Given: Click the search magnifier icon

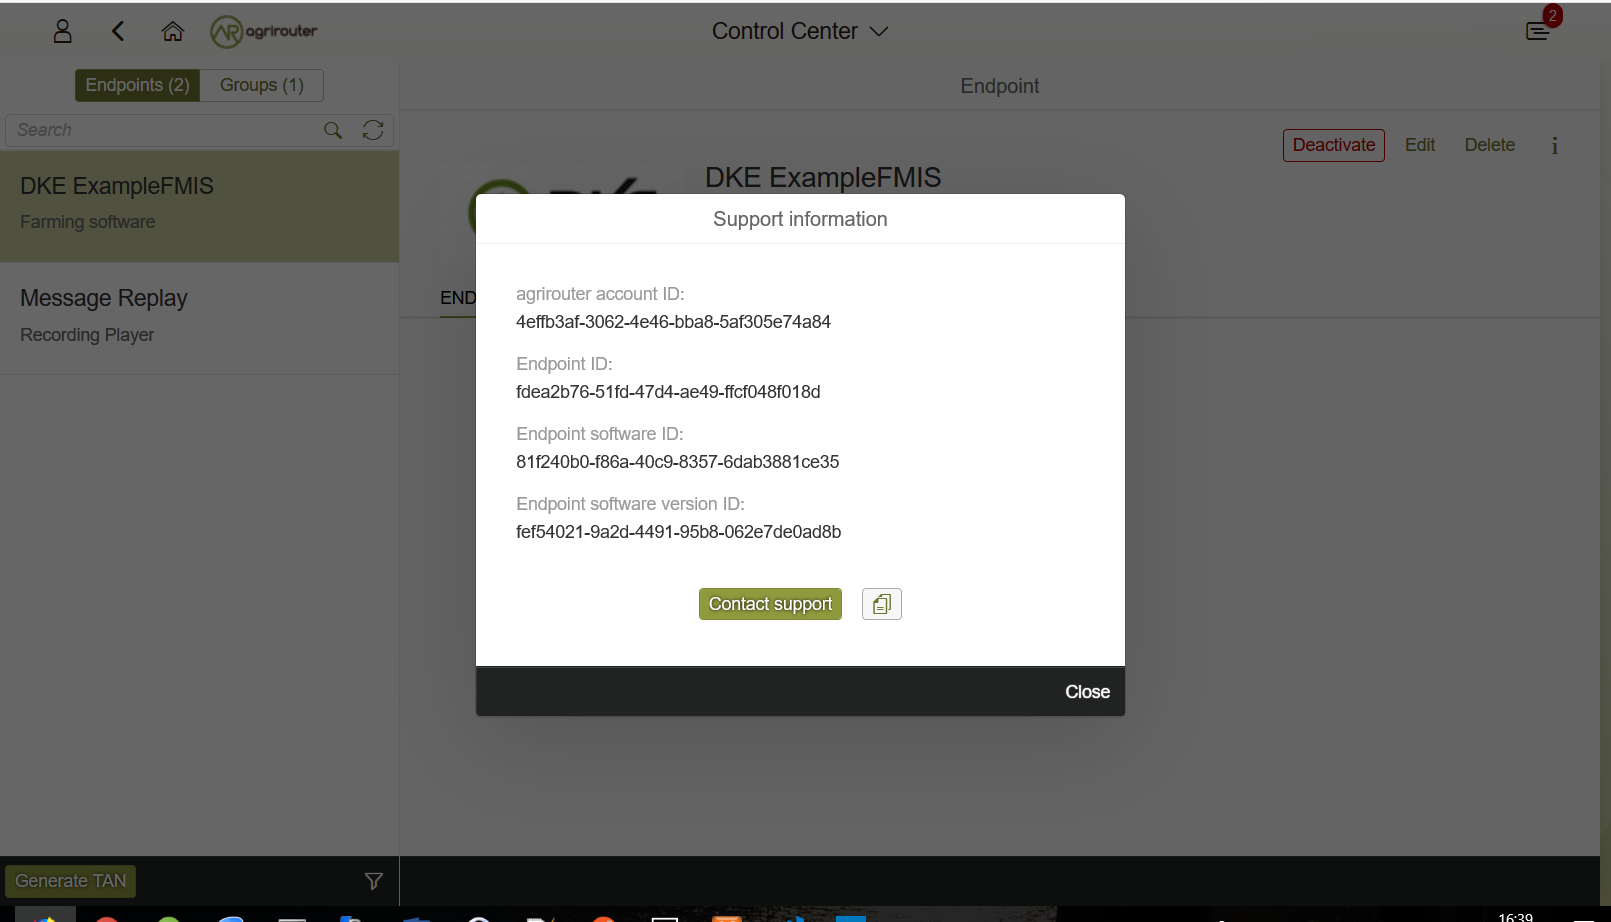Looking at the screenshot, I should tap(332, 130).
